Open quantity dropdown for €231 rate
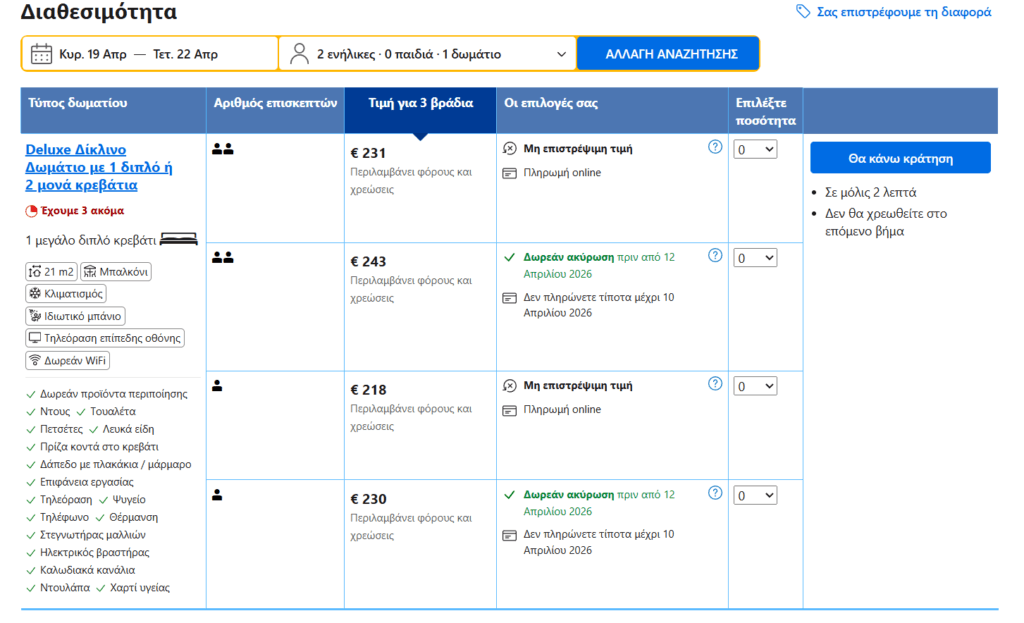The height and width of the screenshot is (623, 1024). 755,149
